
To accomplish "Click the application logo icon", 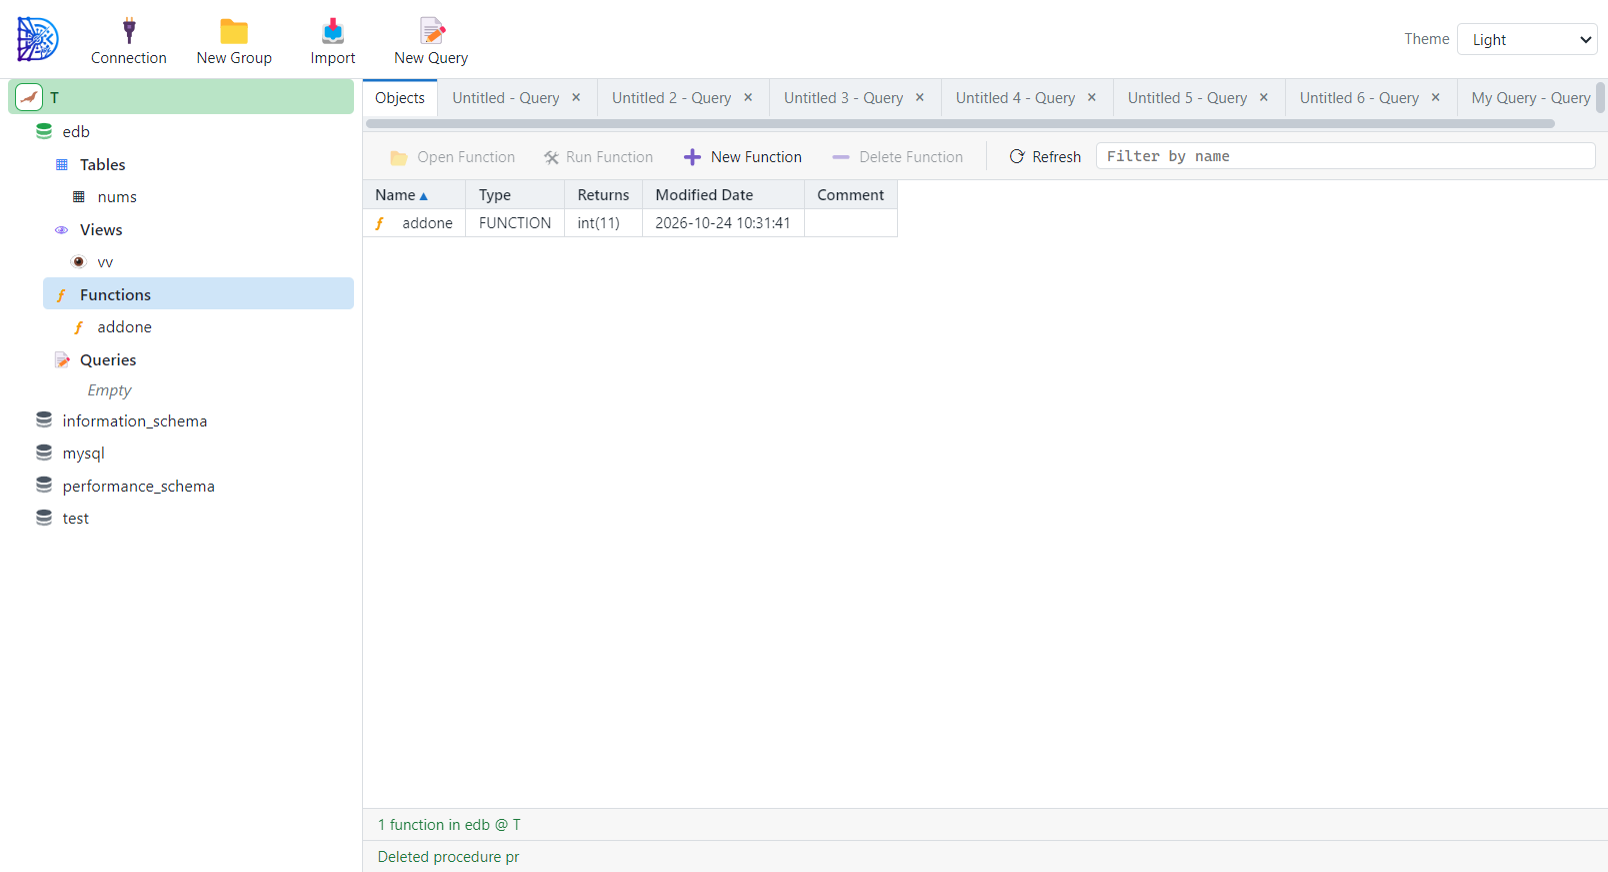I will 37,39.
